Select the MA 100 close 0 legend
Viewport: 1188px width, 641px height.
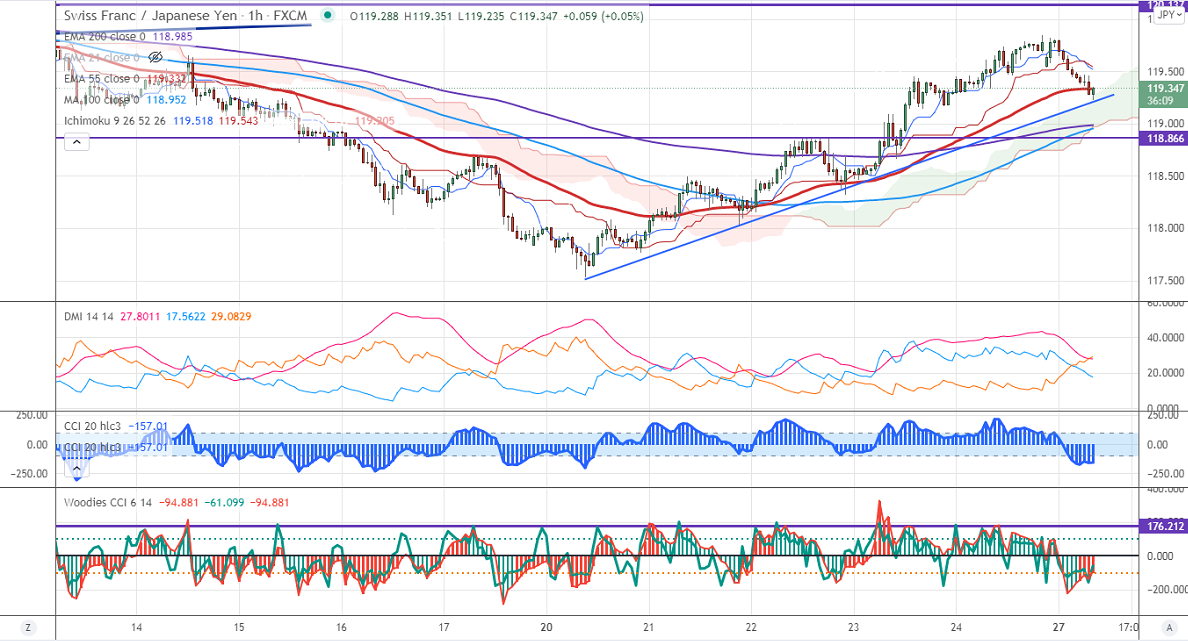pos(102,100)
